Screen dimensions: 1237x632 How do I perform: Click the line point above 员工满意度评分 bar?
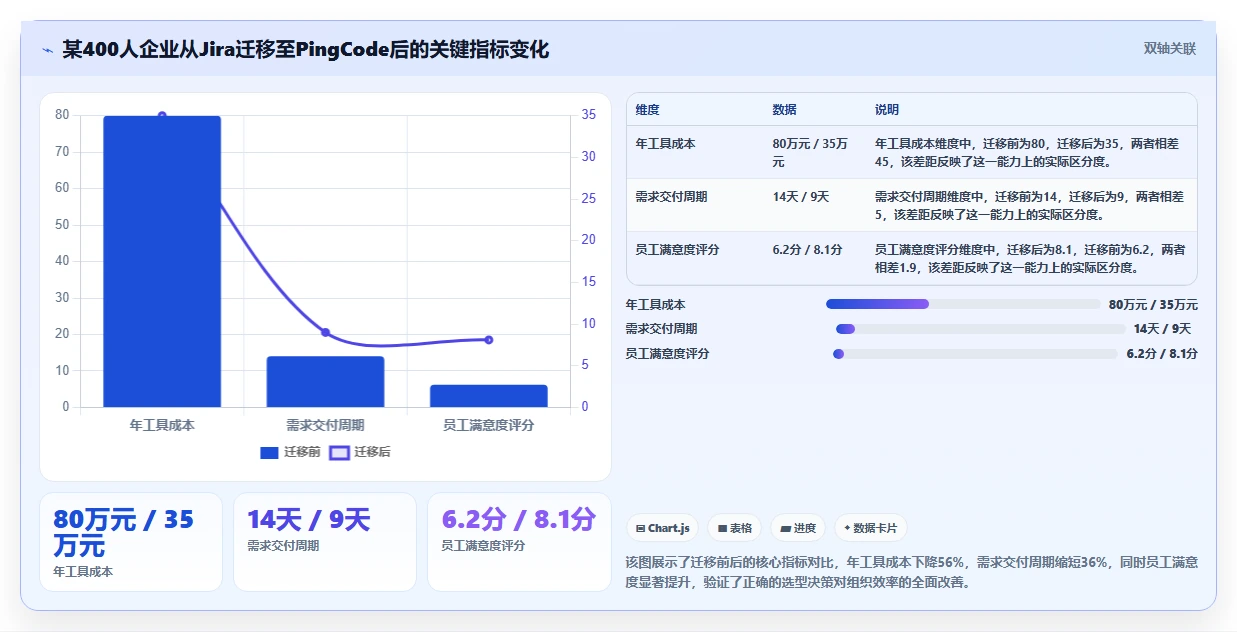(x=489, y=340)
